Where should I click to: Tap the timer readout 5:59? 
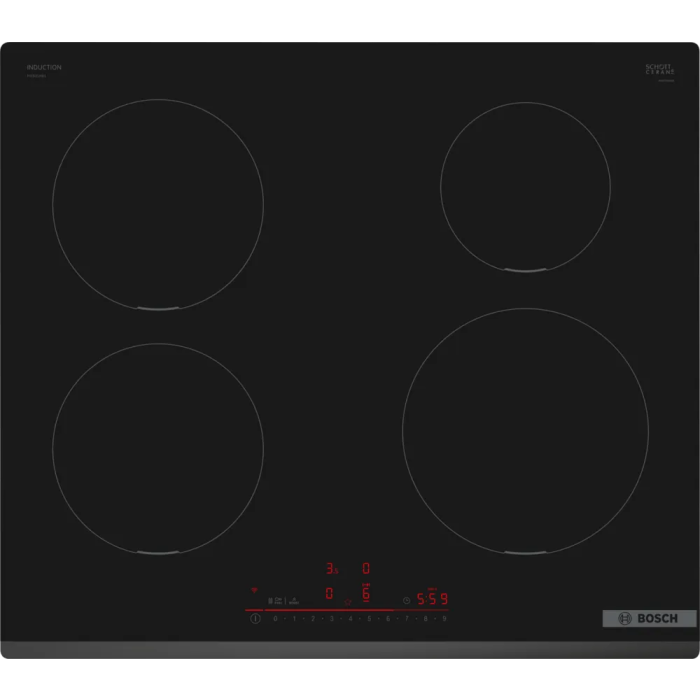432,599
